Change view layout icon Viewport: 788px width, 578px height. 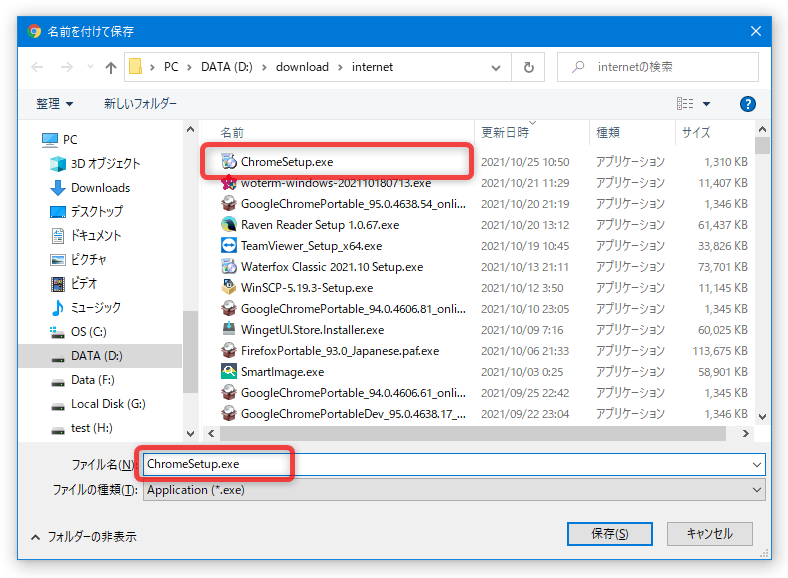pyautogui.click(x=684, y=104)
